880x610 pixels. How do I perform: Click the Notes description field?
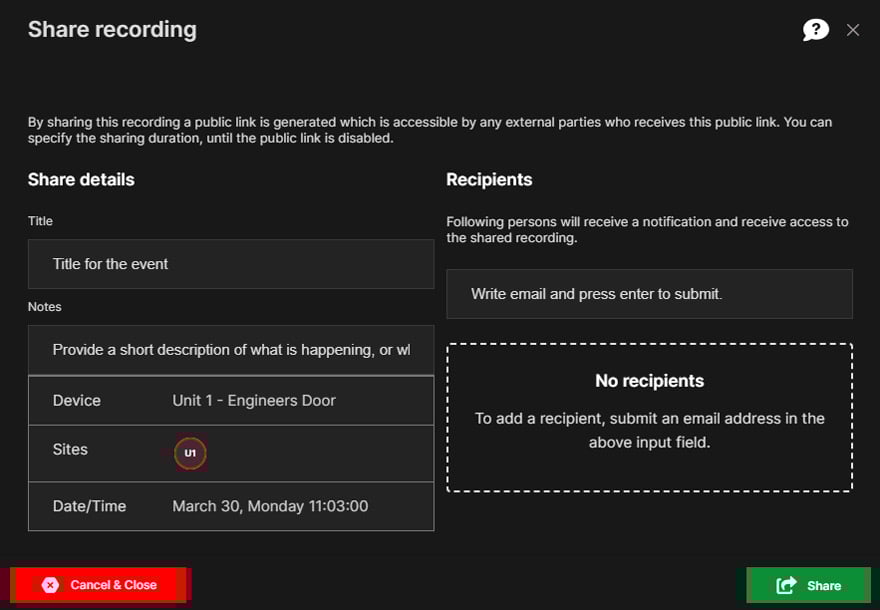pyautogui.click(x=231, y=349)
